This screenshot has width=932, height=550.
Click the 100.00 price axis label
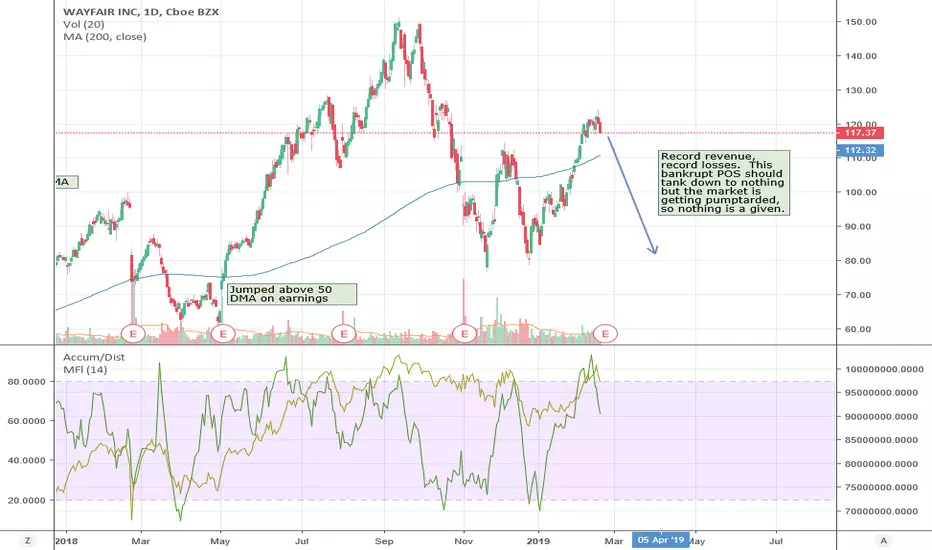coord(861,192)
